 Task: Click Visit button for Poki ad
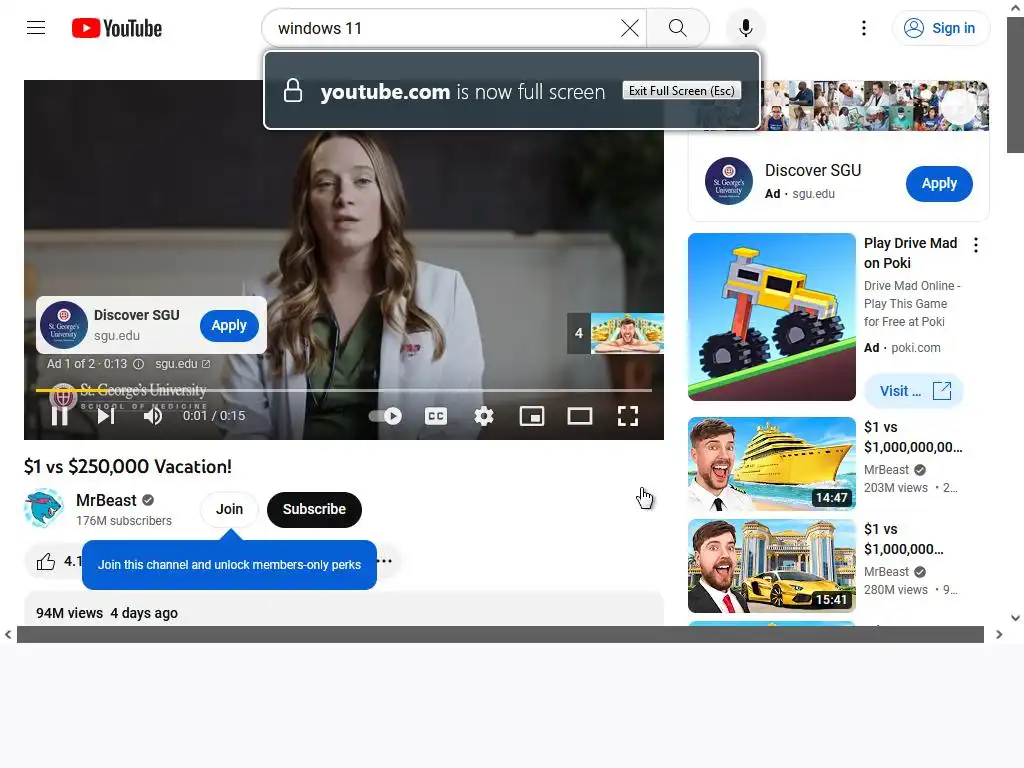coord(914,391)
